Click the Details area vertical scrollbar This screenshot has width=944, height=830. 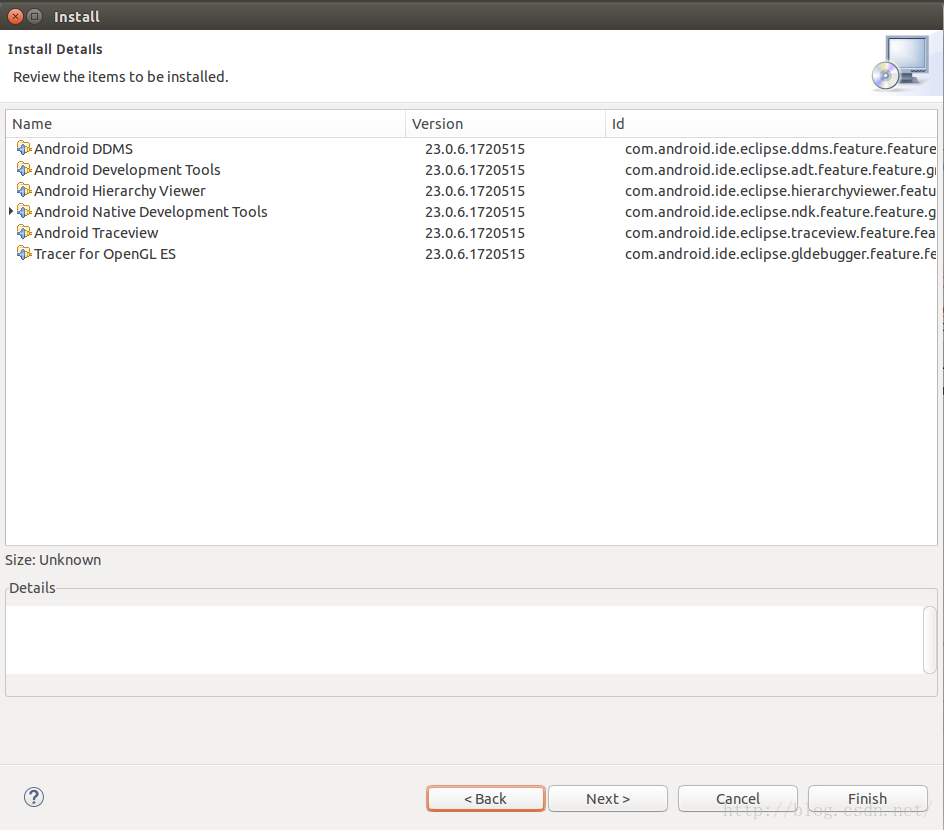click(x=930, y=640)
